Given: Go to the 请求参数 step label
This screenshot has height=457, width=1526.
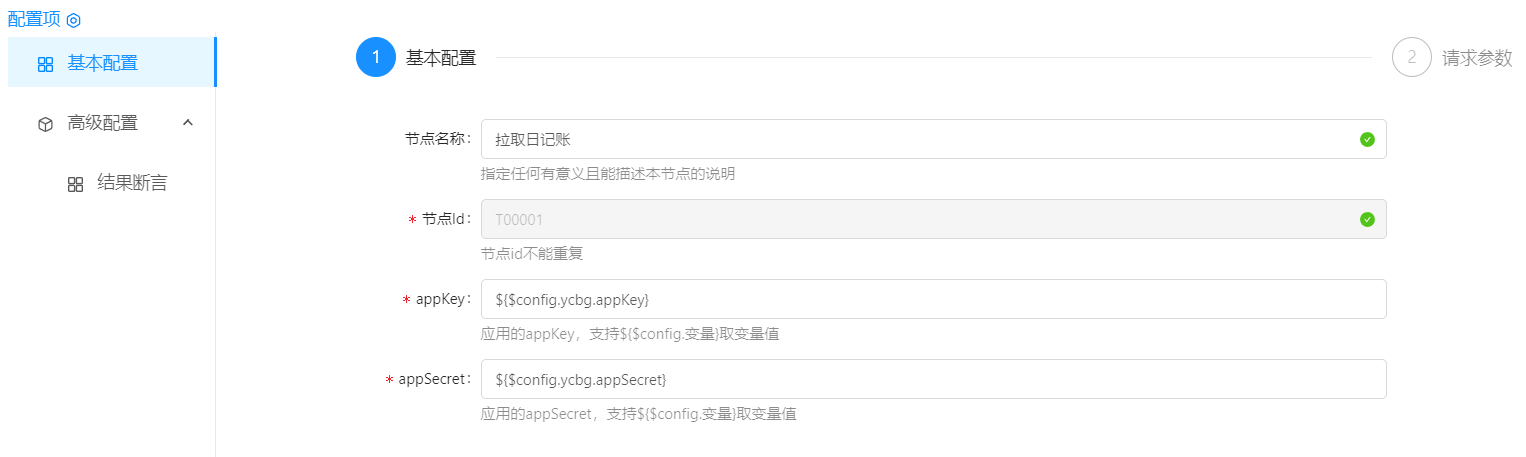Looking at the screenshot, I should (x=1477, y=58).
